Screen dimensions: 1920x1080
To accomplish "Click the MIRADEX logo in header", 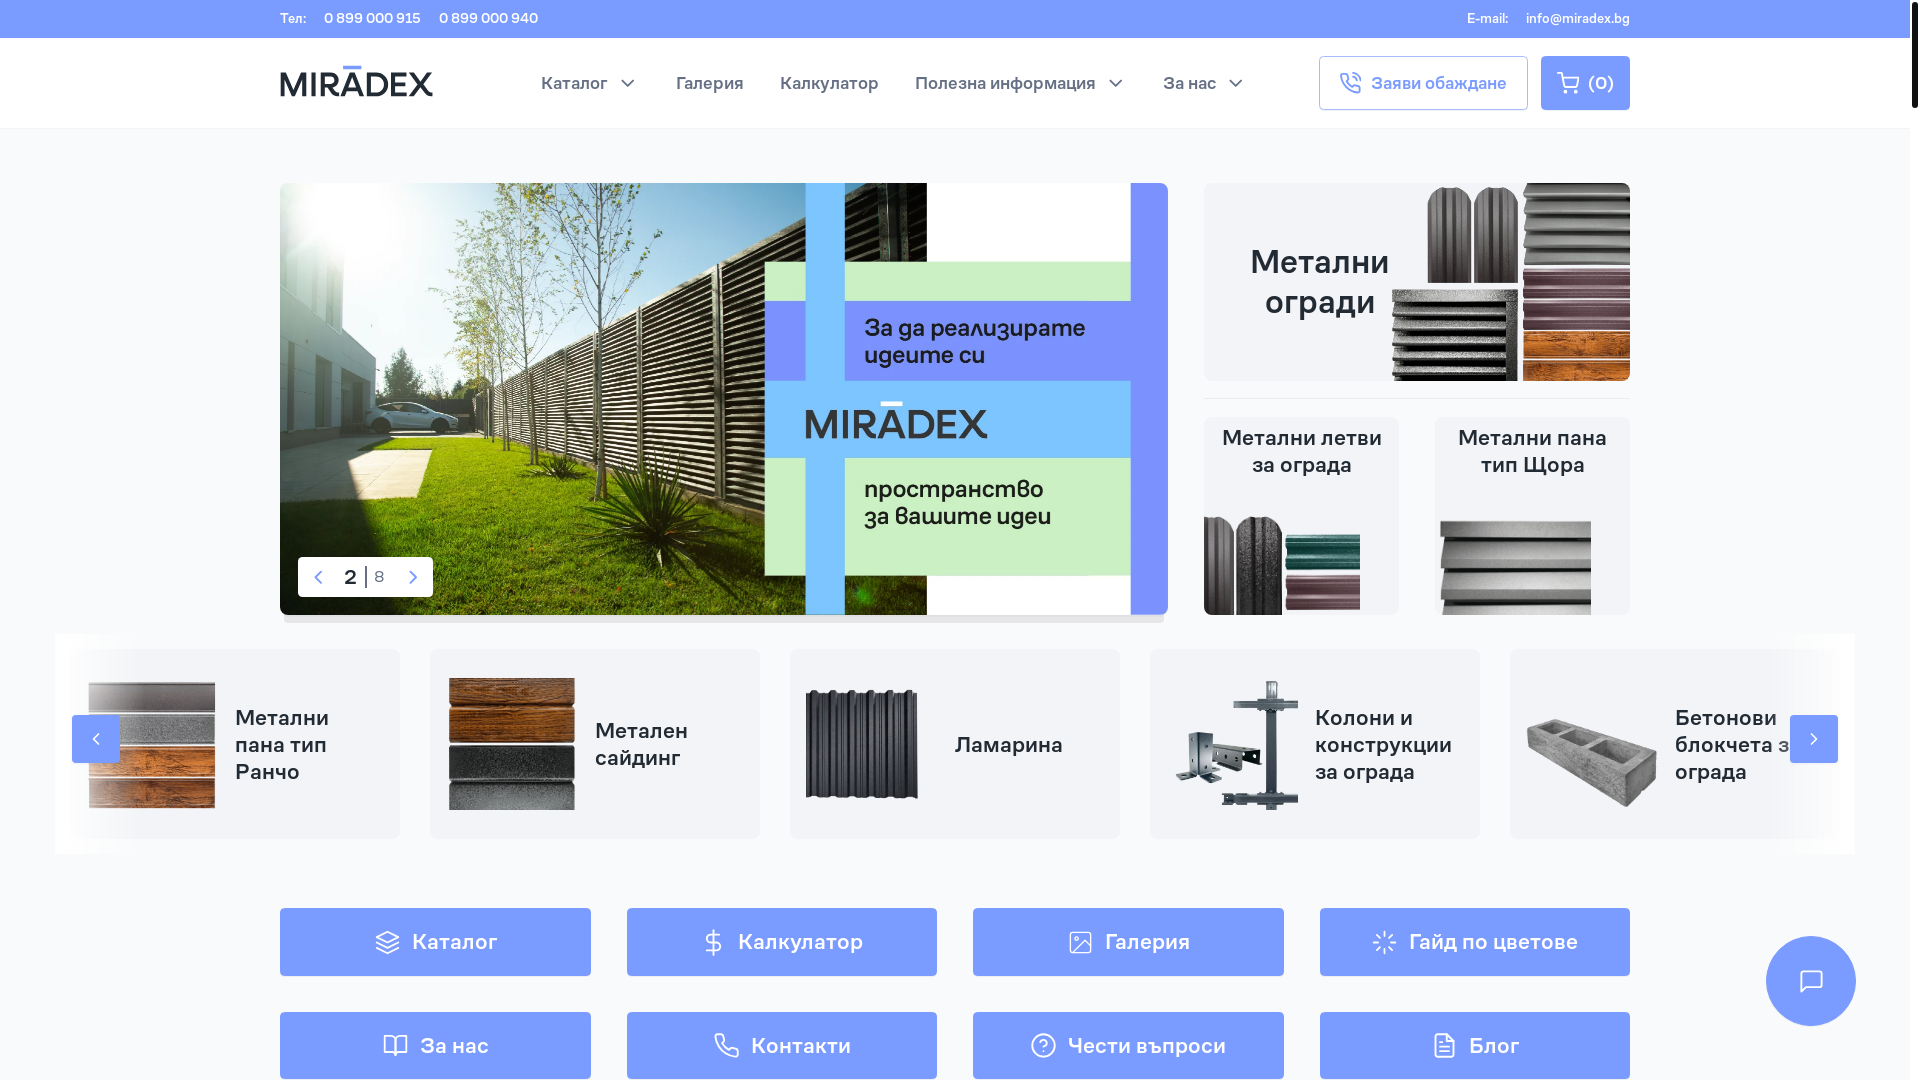I will click(x=356, y=82).
